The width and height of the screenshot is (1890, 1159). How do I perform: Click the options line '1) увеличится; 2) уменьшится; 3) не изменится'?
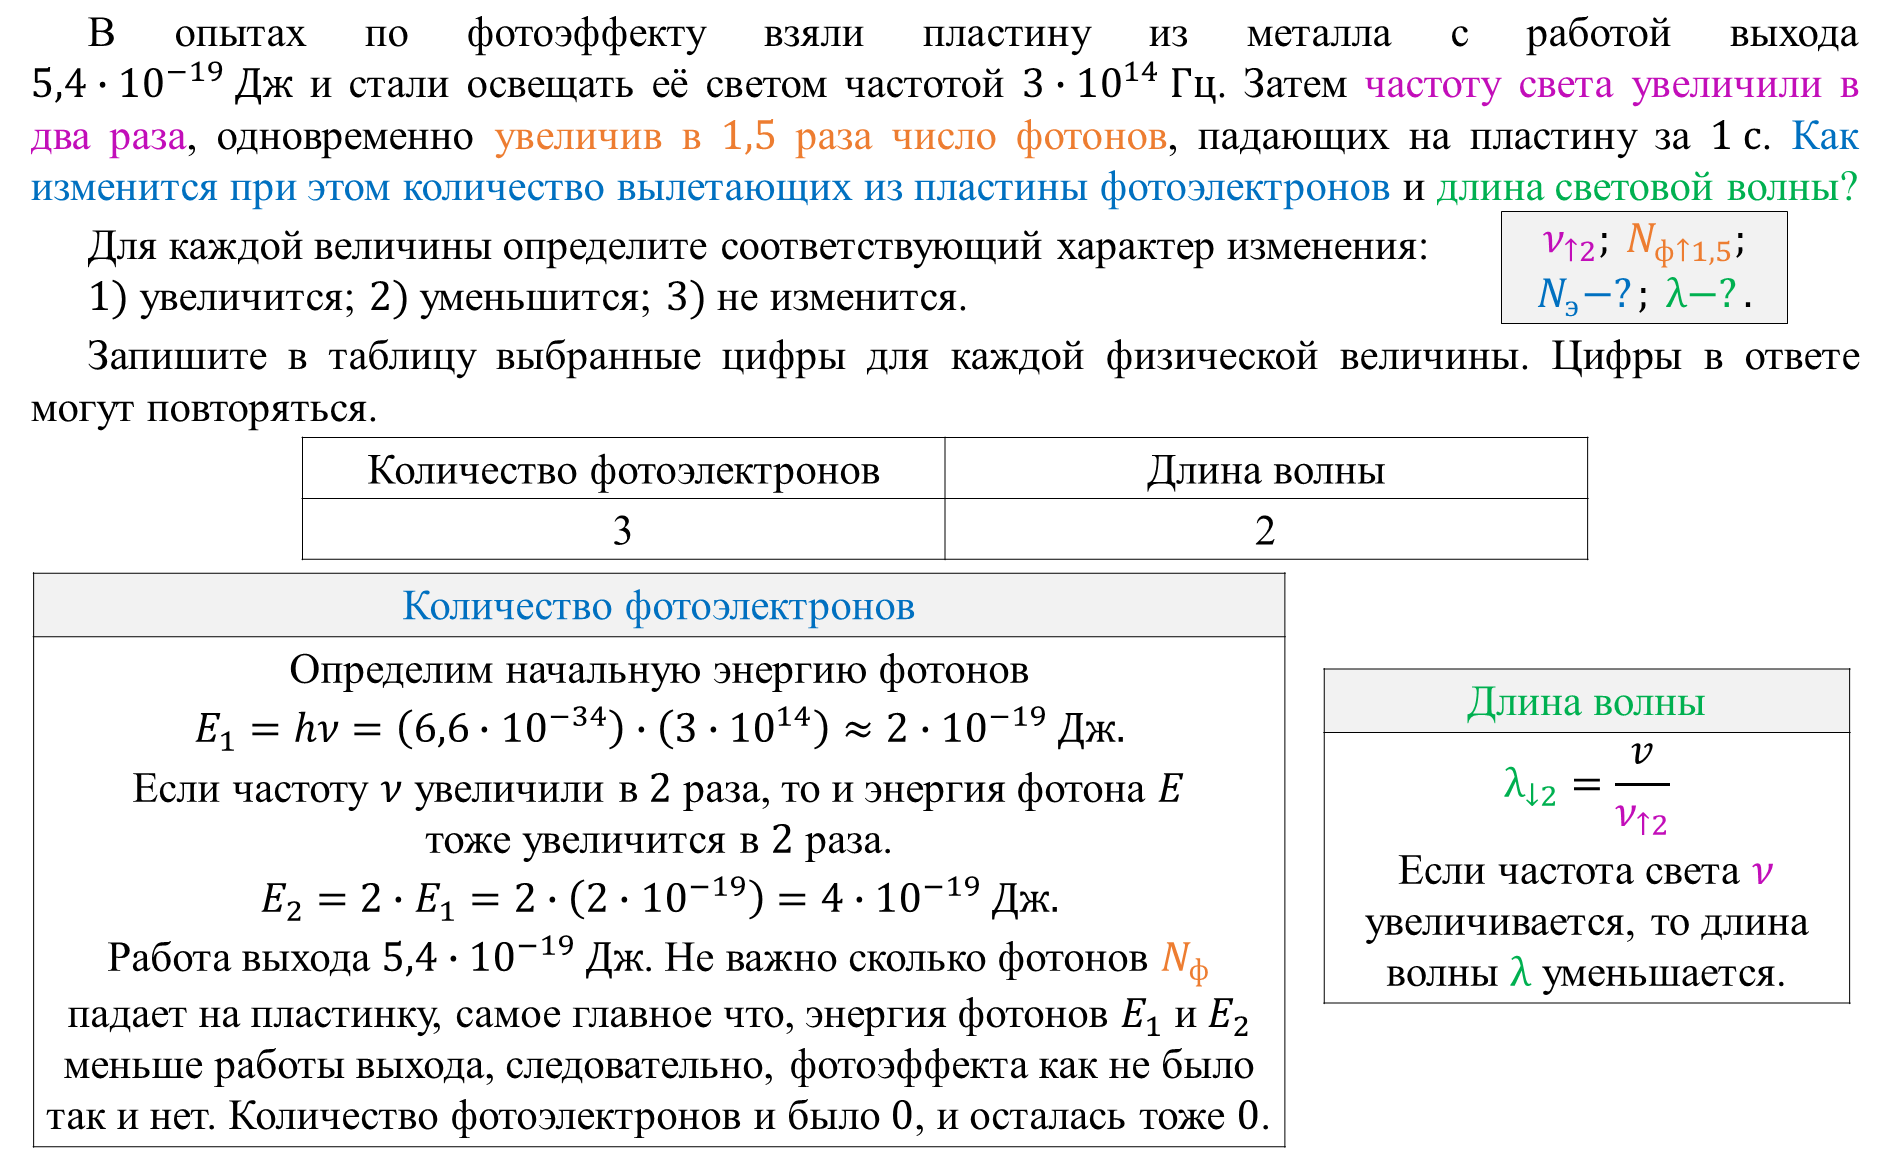click(528, 297)
